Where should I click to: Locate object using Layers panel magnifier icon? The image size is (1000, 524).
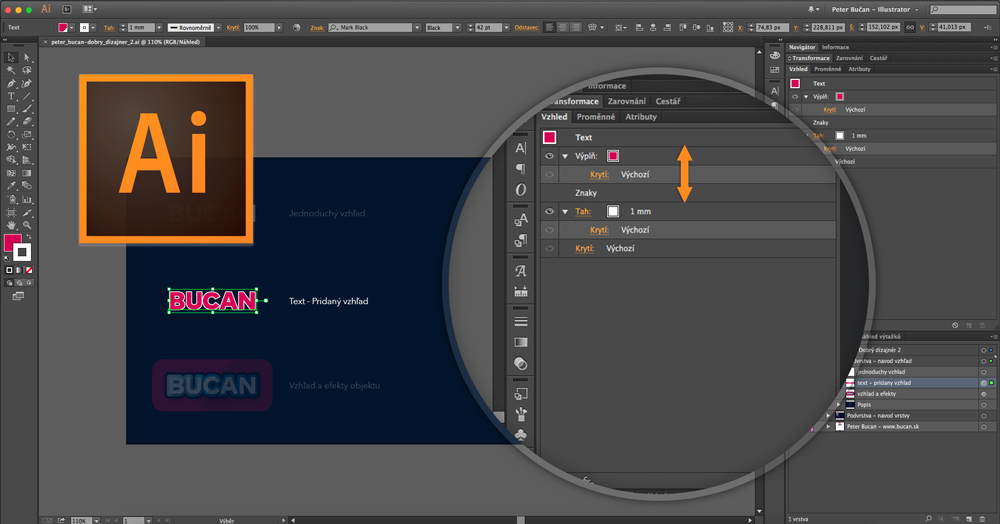929,519
